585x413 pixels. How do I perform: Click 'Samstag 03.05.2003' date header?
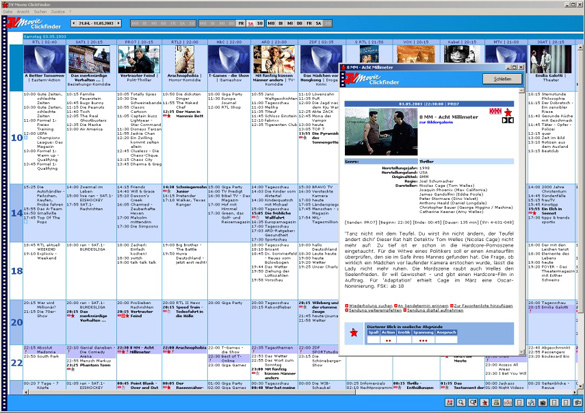click(45, 37)
